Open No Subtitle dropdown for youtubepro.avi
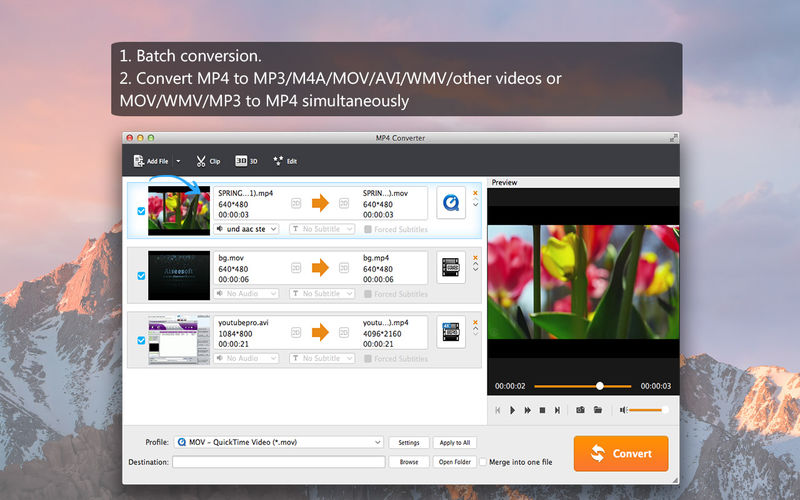 322,359
